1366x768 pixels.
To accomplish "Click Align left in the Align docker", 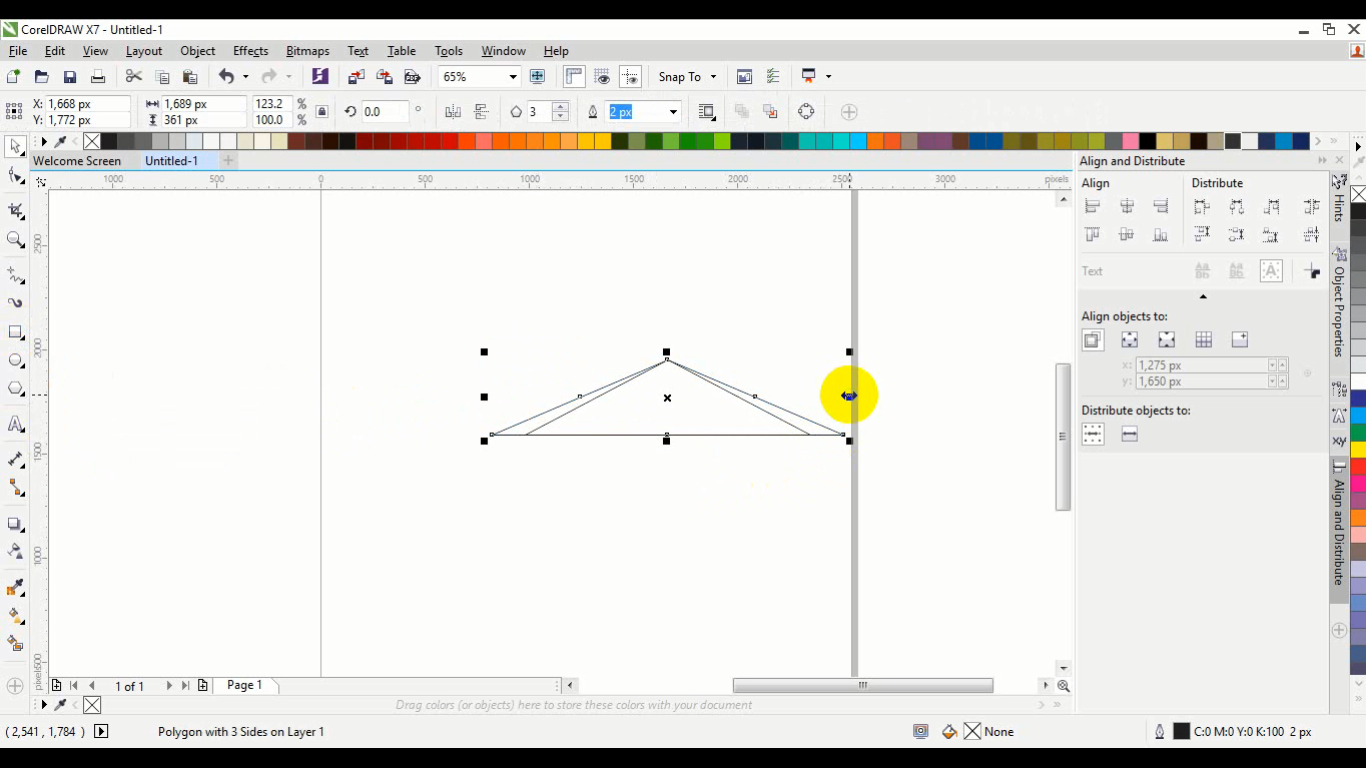I will pos(1093,207).
